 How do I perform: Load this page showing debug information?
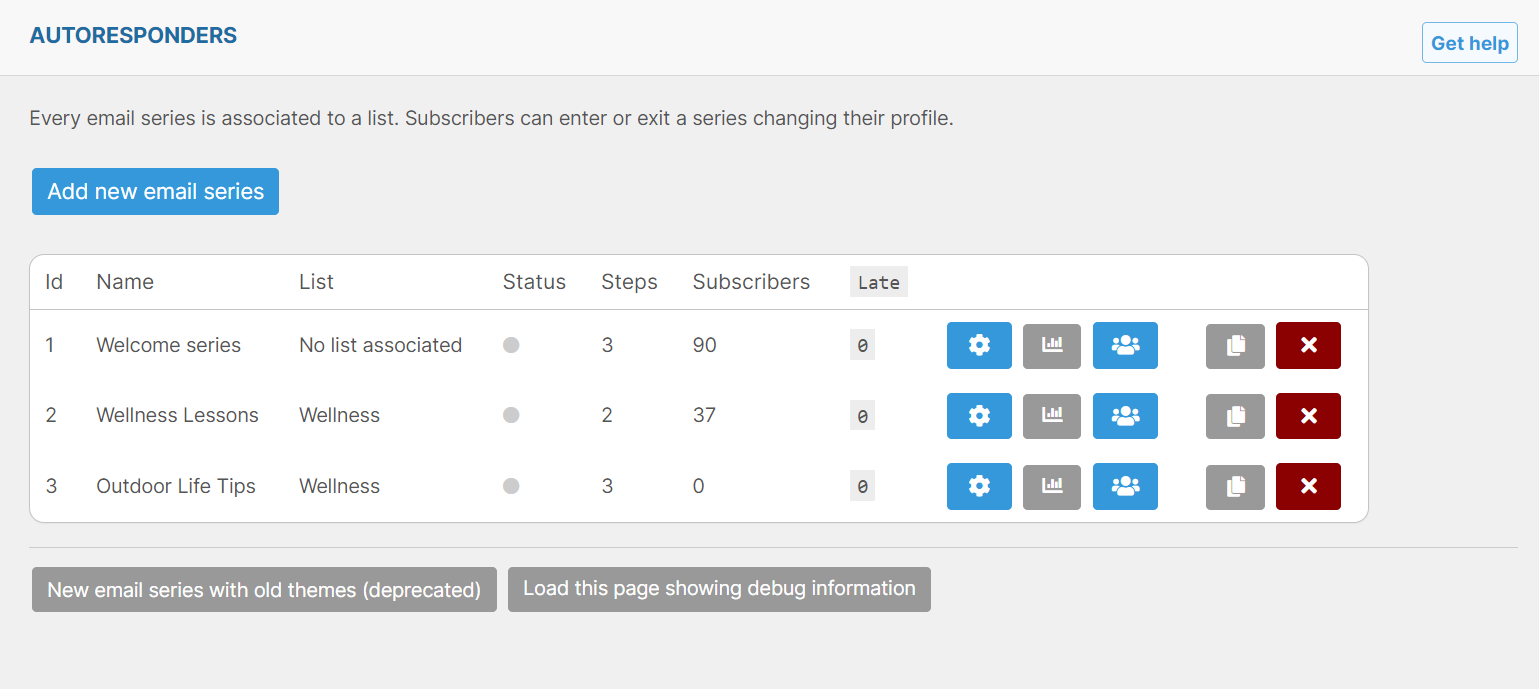[x=719, y=590]
